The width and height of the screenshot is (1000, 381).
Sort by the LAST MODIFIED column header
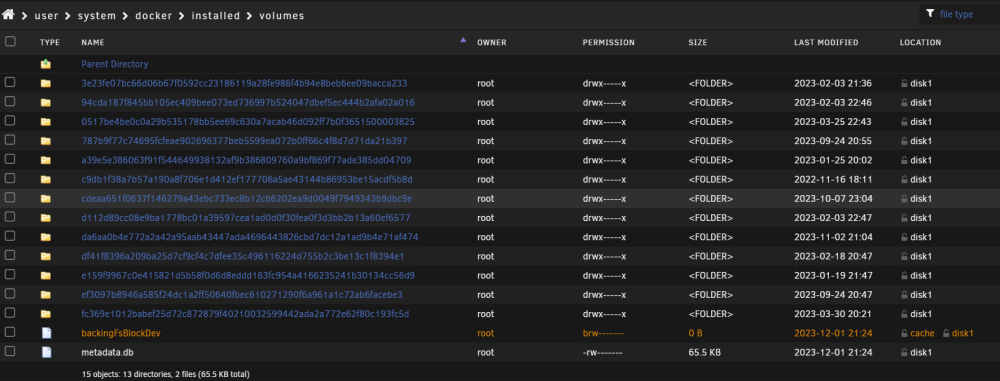826,43
